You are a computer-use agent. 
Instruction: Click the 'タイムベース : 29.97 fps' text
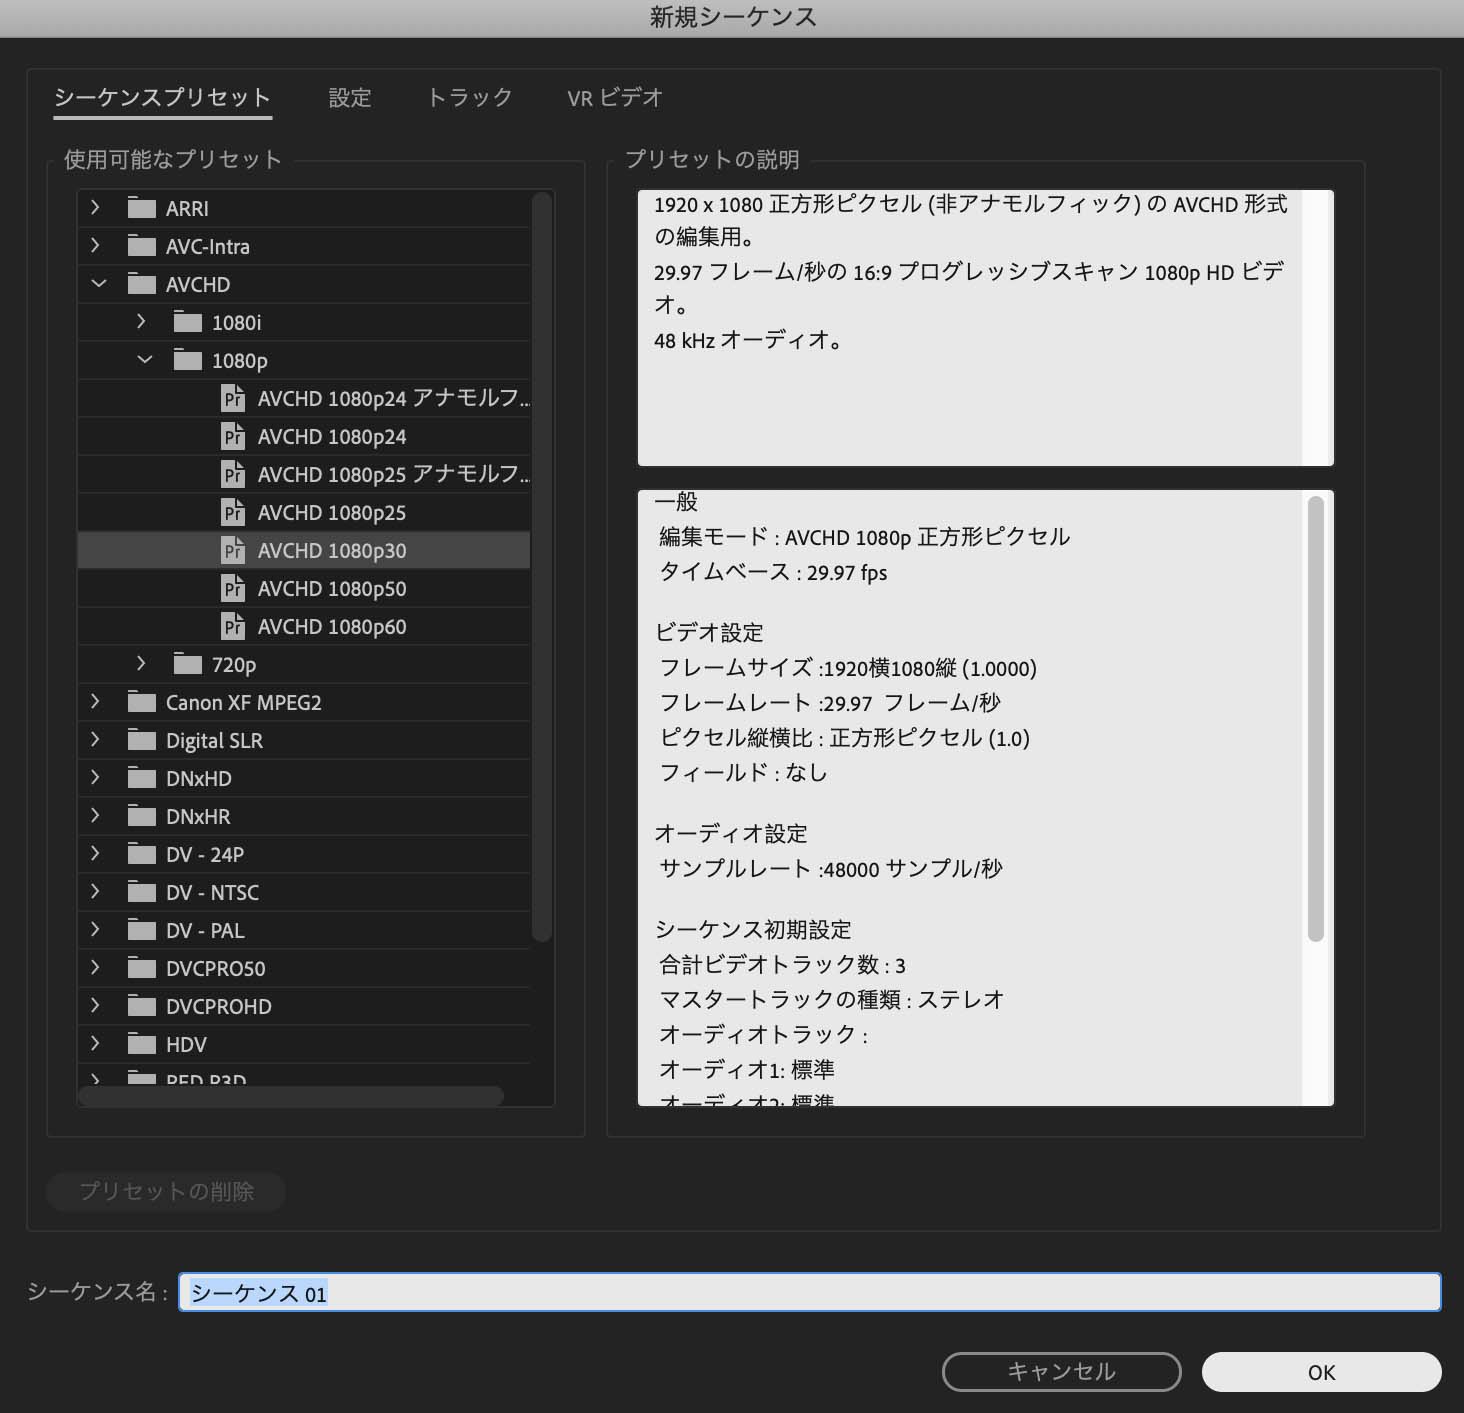click(x=773, y=572)
